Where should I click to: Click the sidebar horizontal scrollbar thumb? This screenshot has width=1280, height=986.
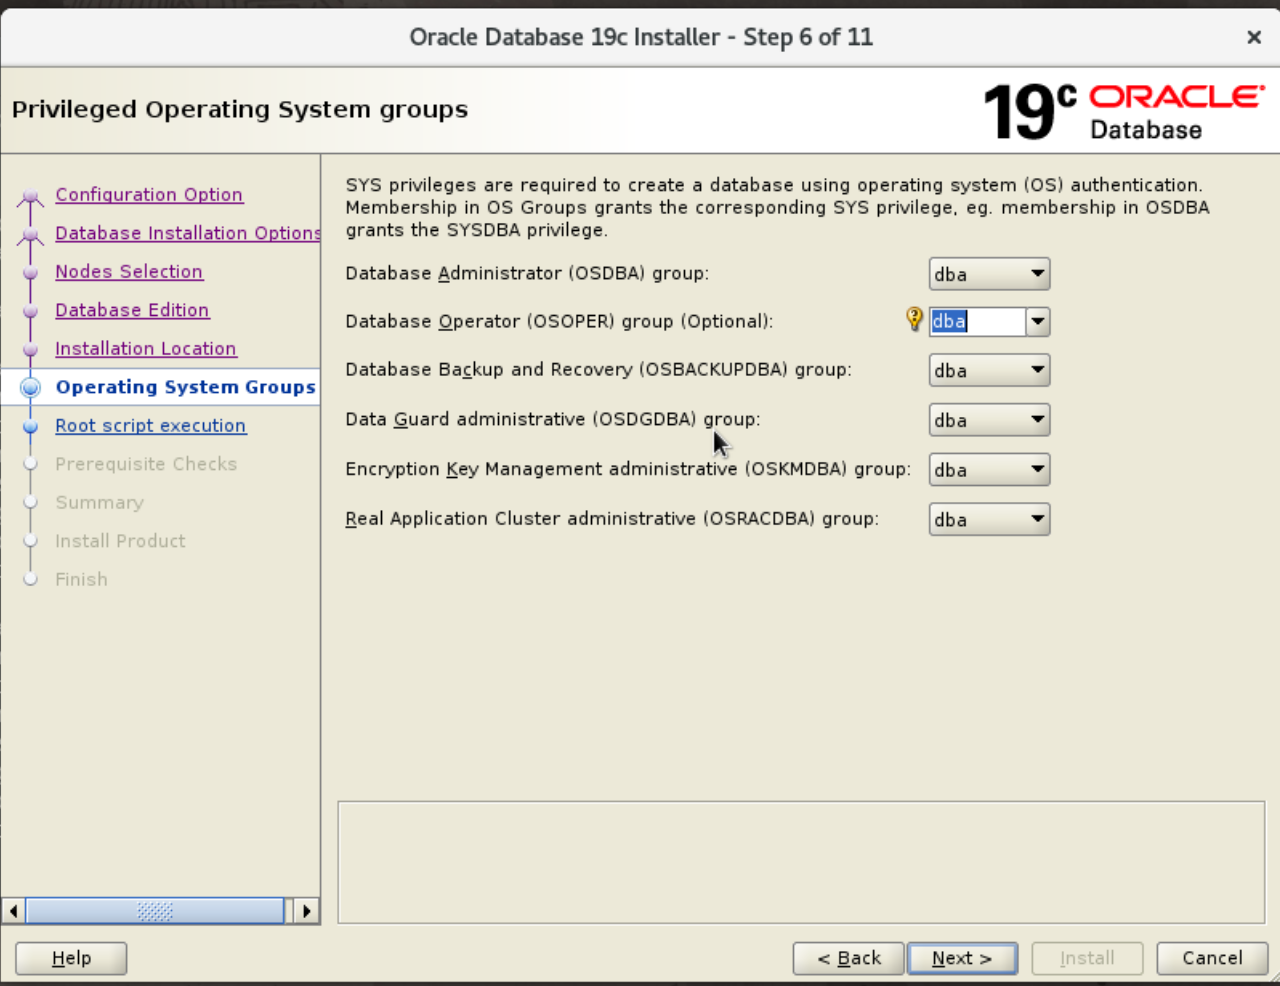tap(155, 911)
